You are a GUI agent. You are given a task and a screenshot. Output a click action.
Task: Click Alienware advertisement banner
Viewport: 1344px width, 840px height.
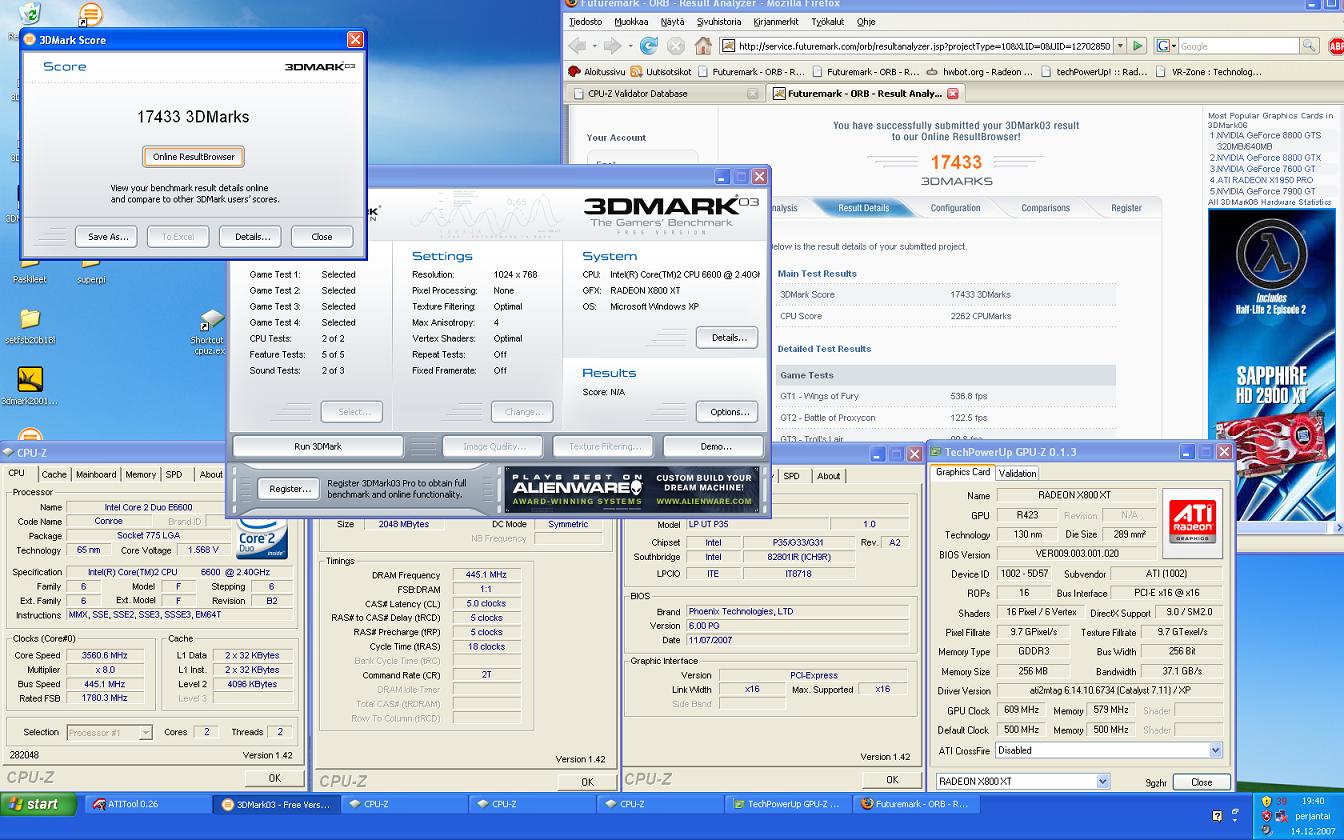pos(631,489)
